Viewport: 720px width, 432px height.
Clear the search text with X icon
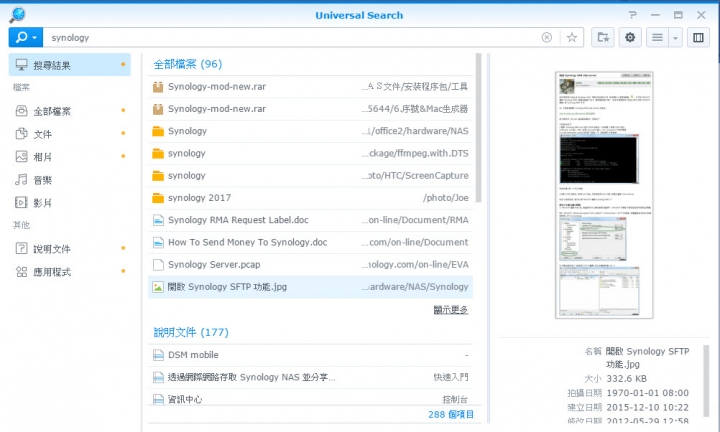pyautogui.click(x=546, y=37)
